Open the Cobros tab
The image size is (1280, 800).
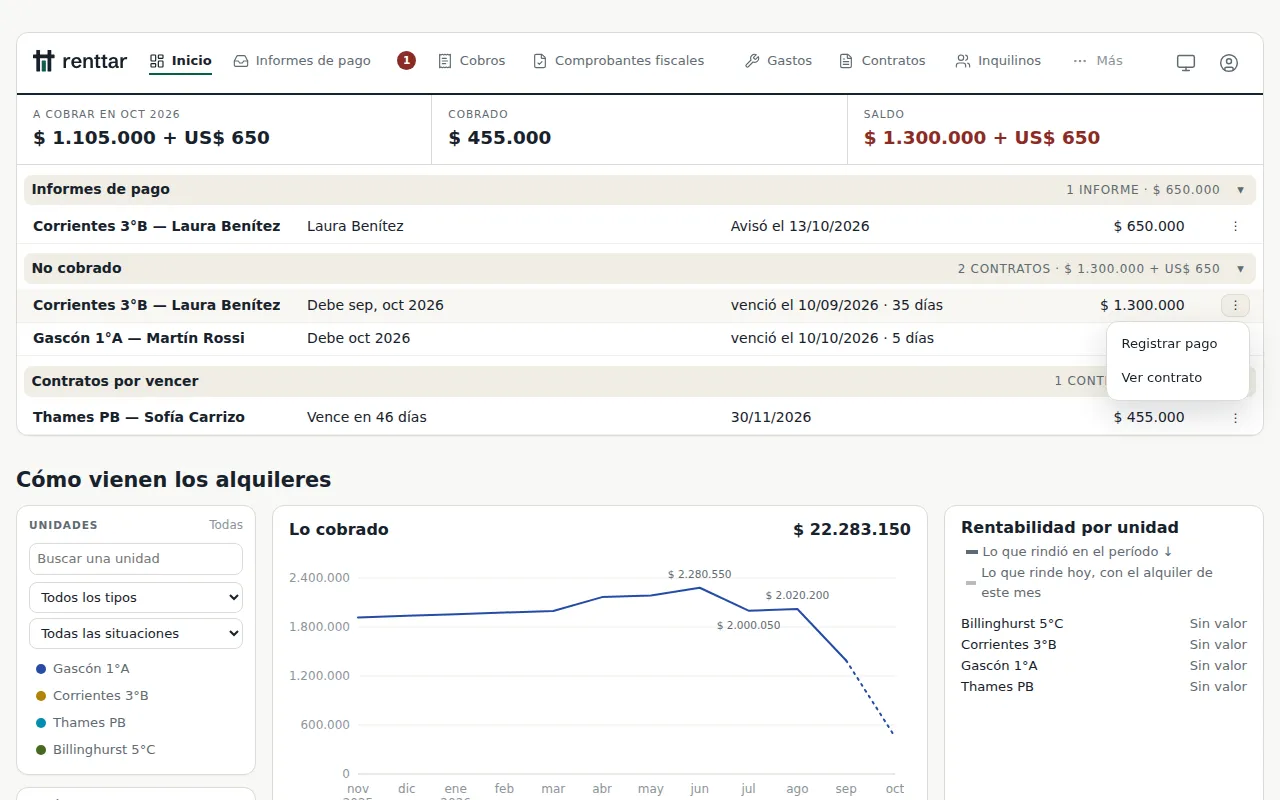[472, 61]
